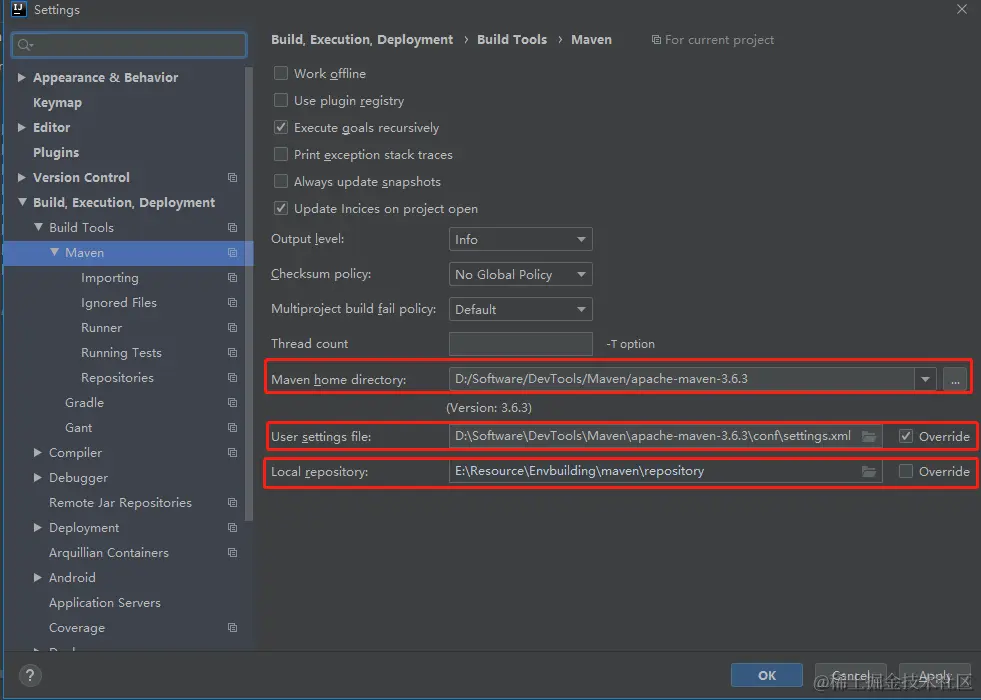Expand the Editor section
This screenshot has height=700, width=981.
pyautogui.click(x=21, y=128)
